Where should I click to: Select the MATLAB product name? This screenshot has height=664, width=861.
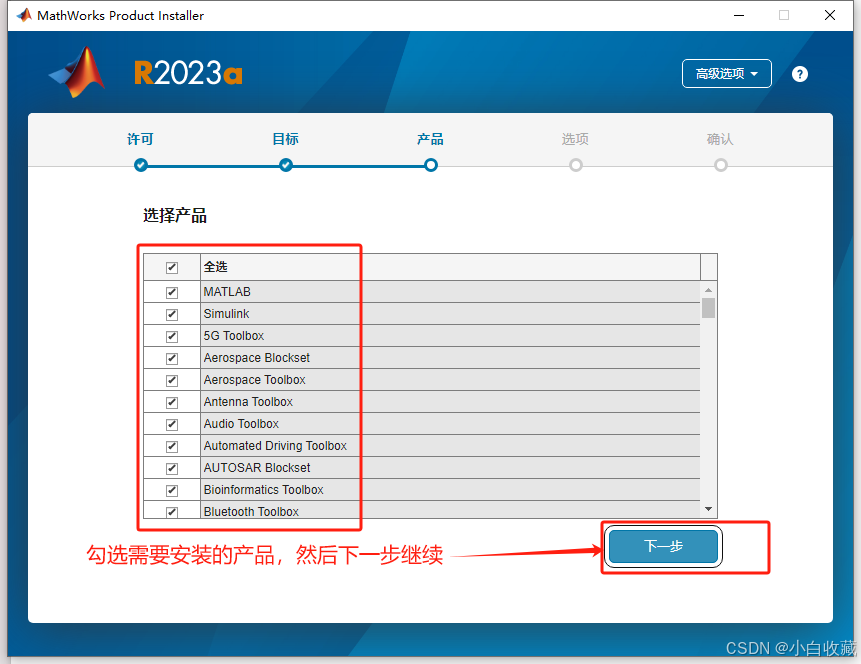tap(227, 292)
